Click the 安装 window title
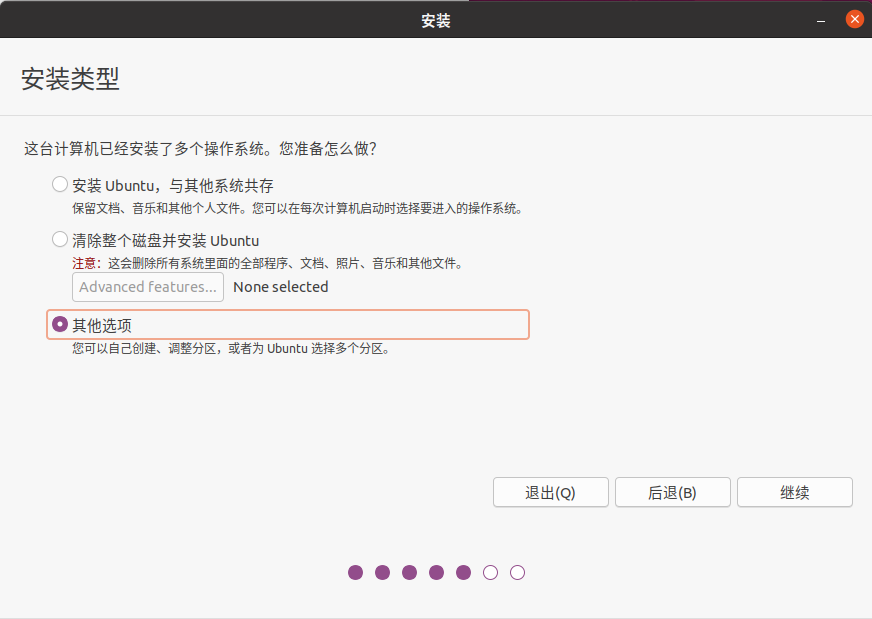 point(435,21)
